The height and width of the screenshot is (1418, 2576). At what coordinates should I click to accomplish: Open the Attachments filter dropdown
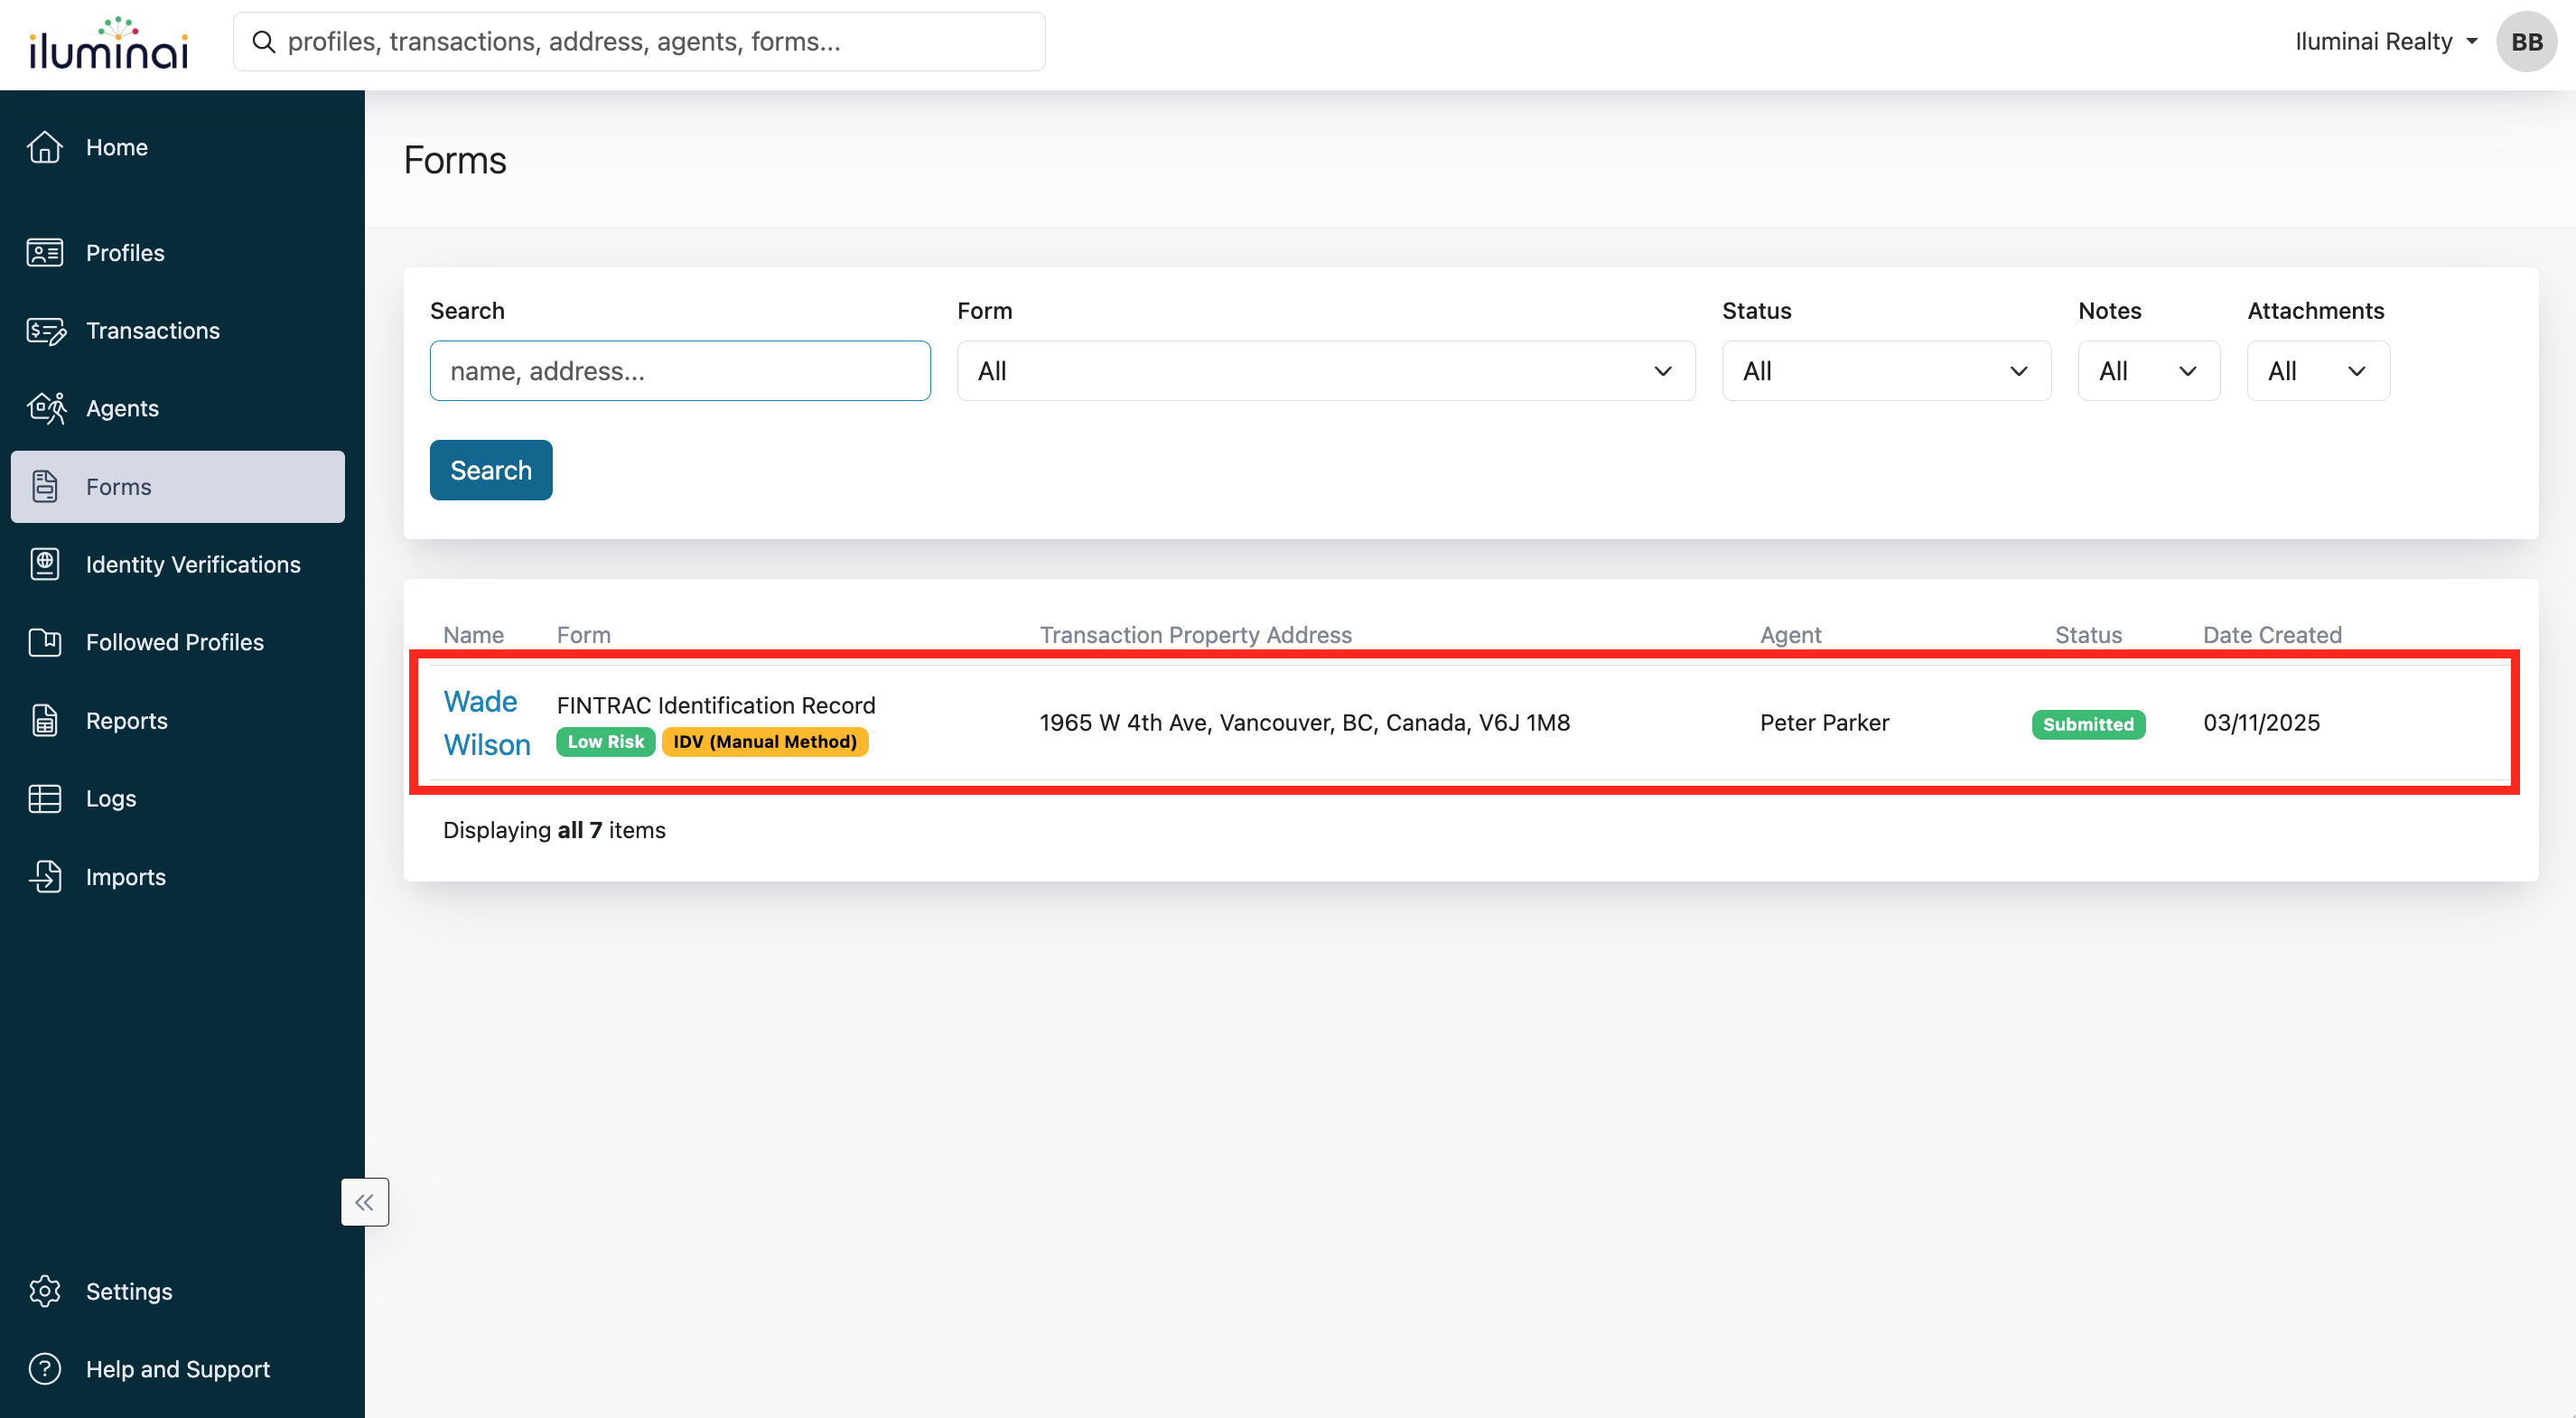2317,371
